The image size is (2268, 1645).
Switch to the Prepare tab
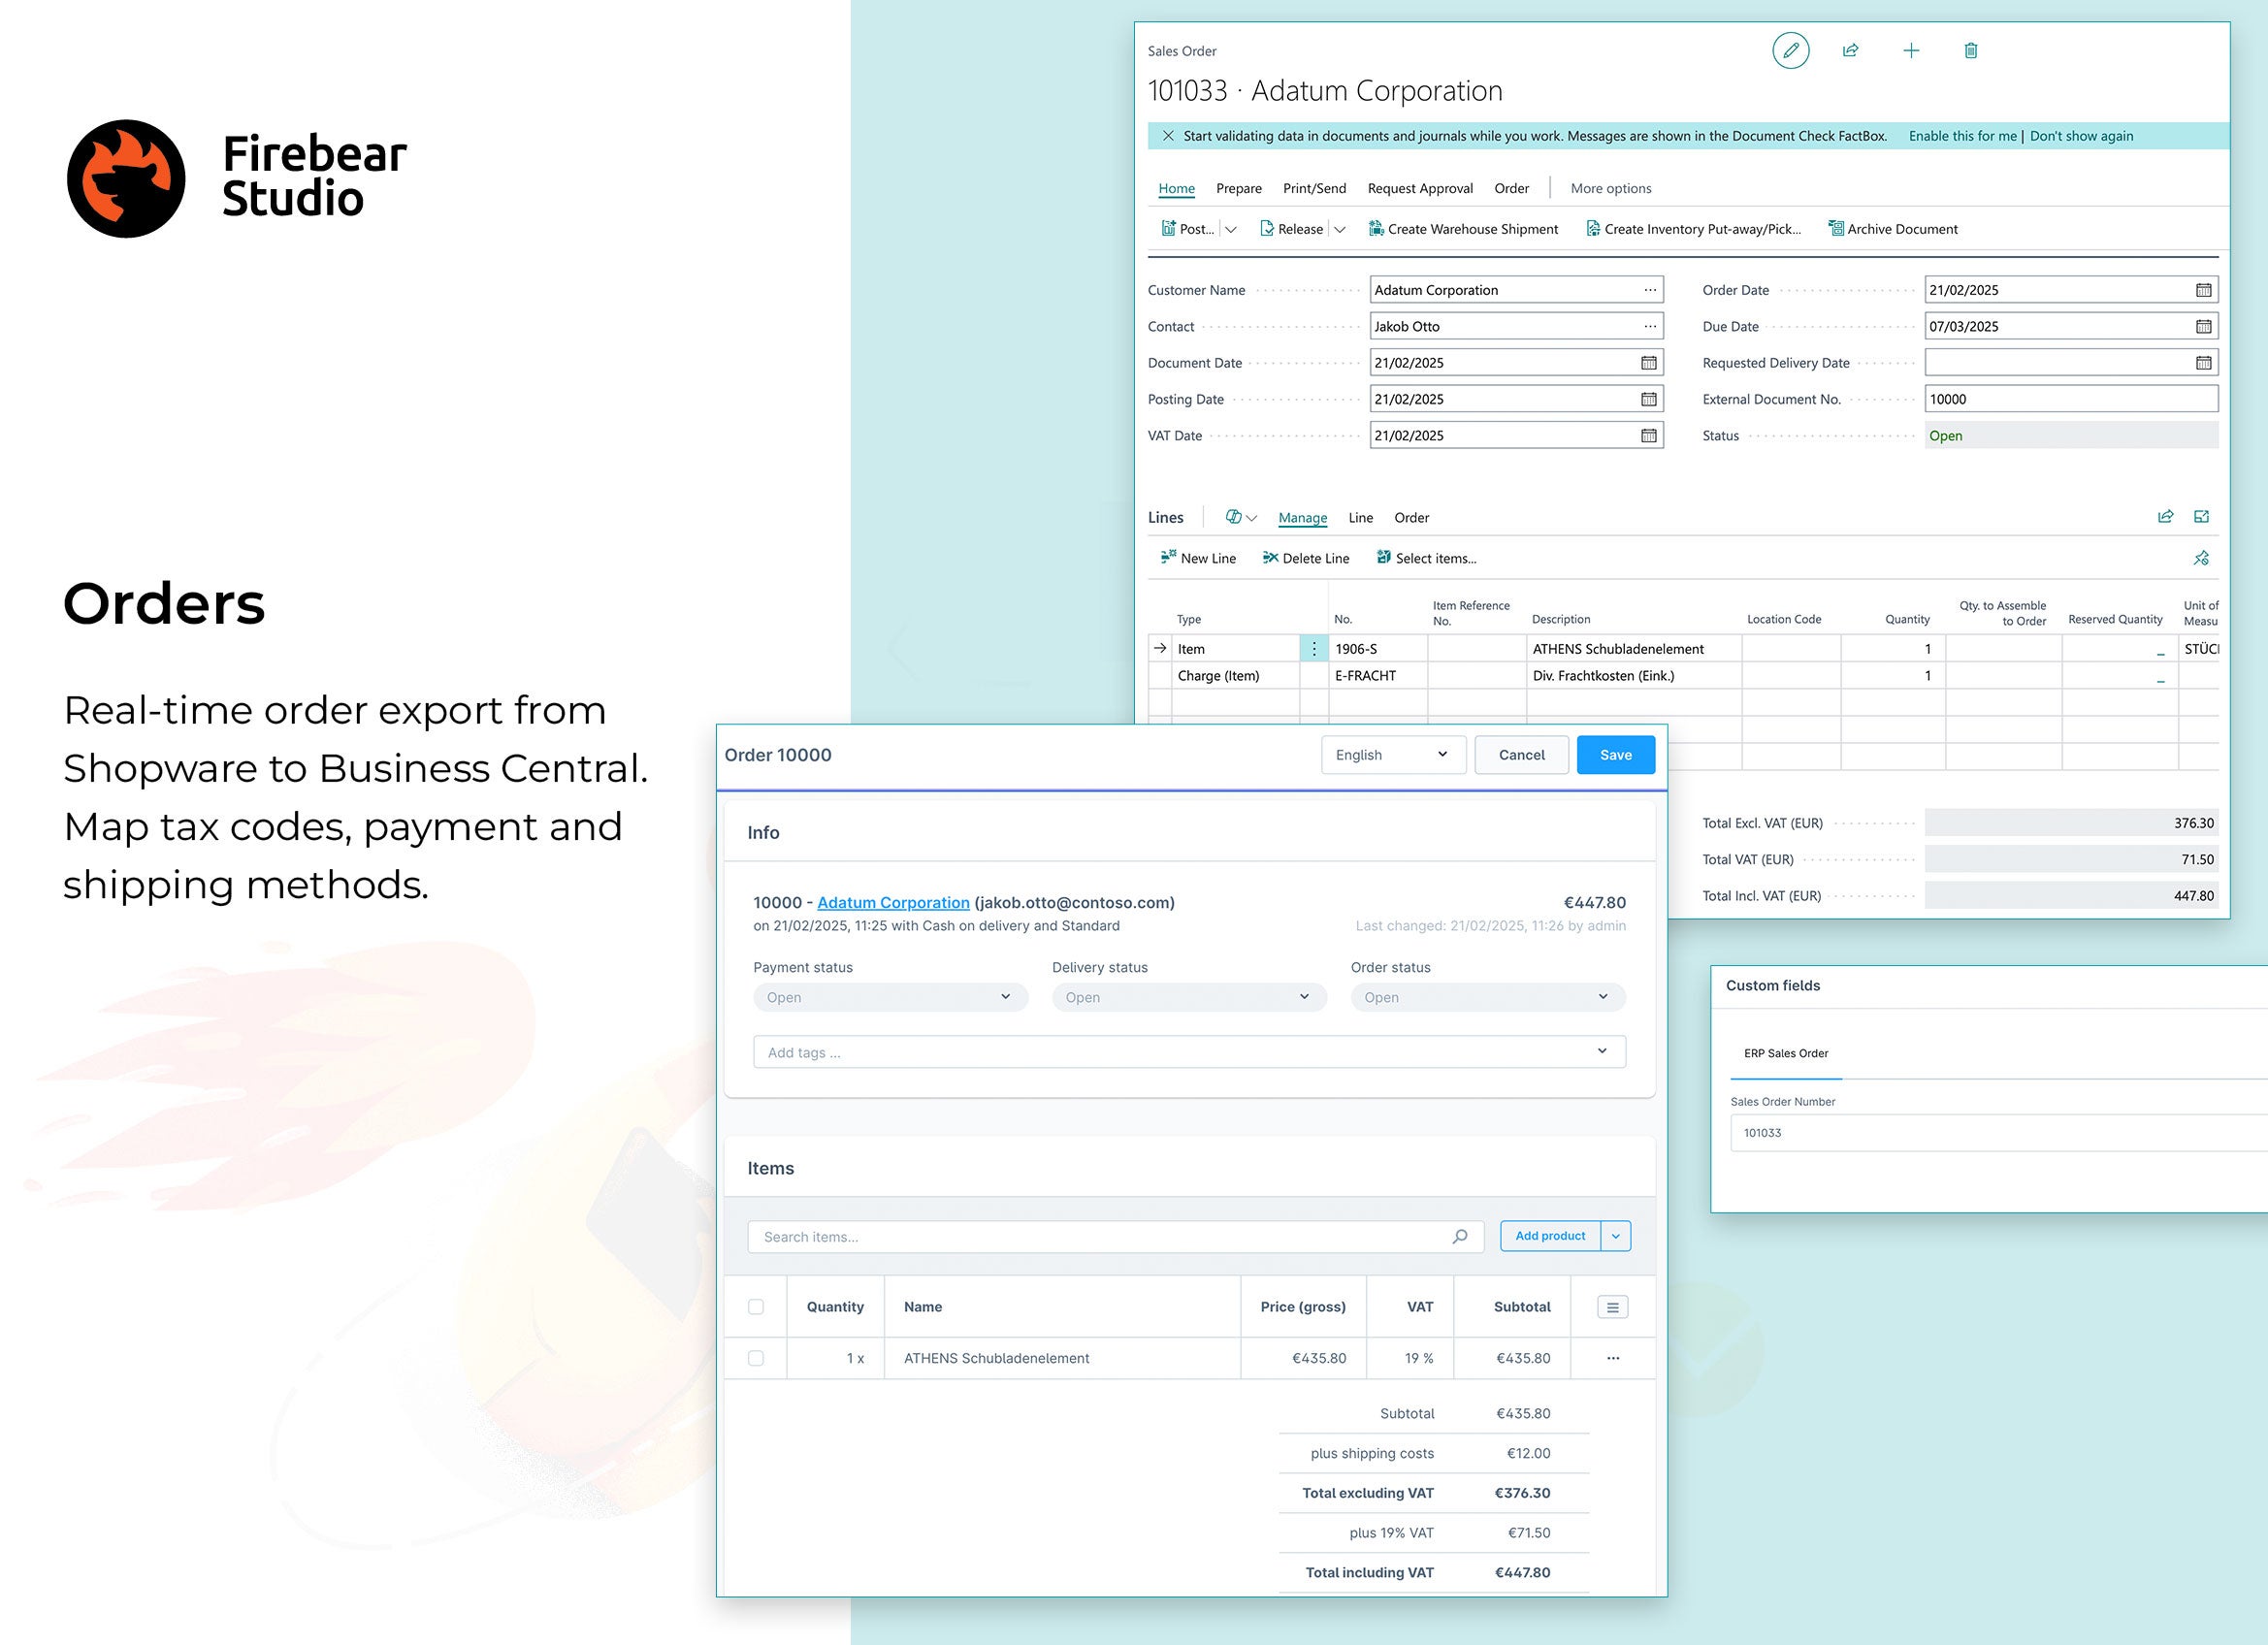[x=1238, y=188]
